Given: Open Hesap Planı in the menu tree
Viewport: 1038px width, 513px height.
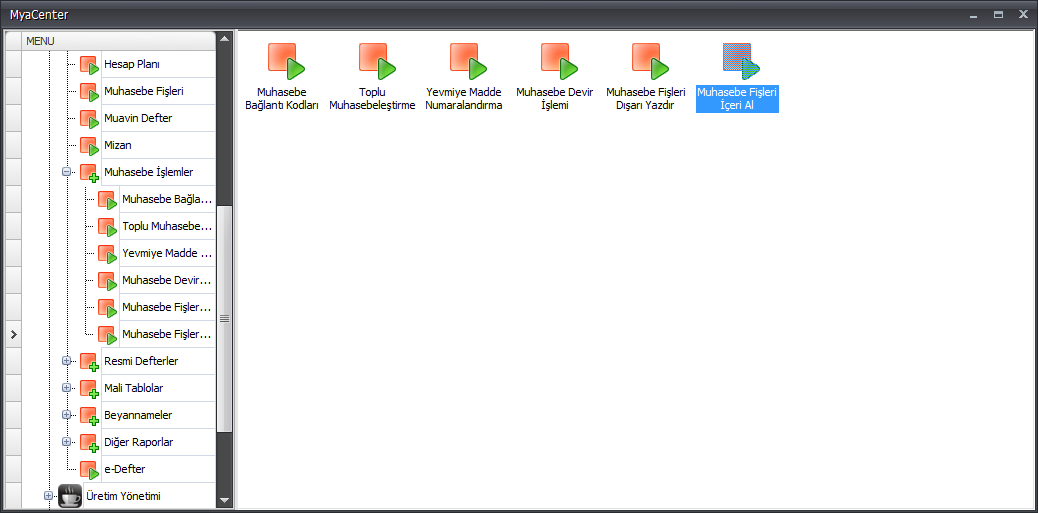Looking at the screenshot, I should pyautogui.click(x=132, y=64).
